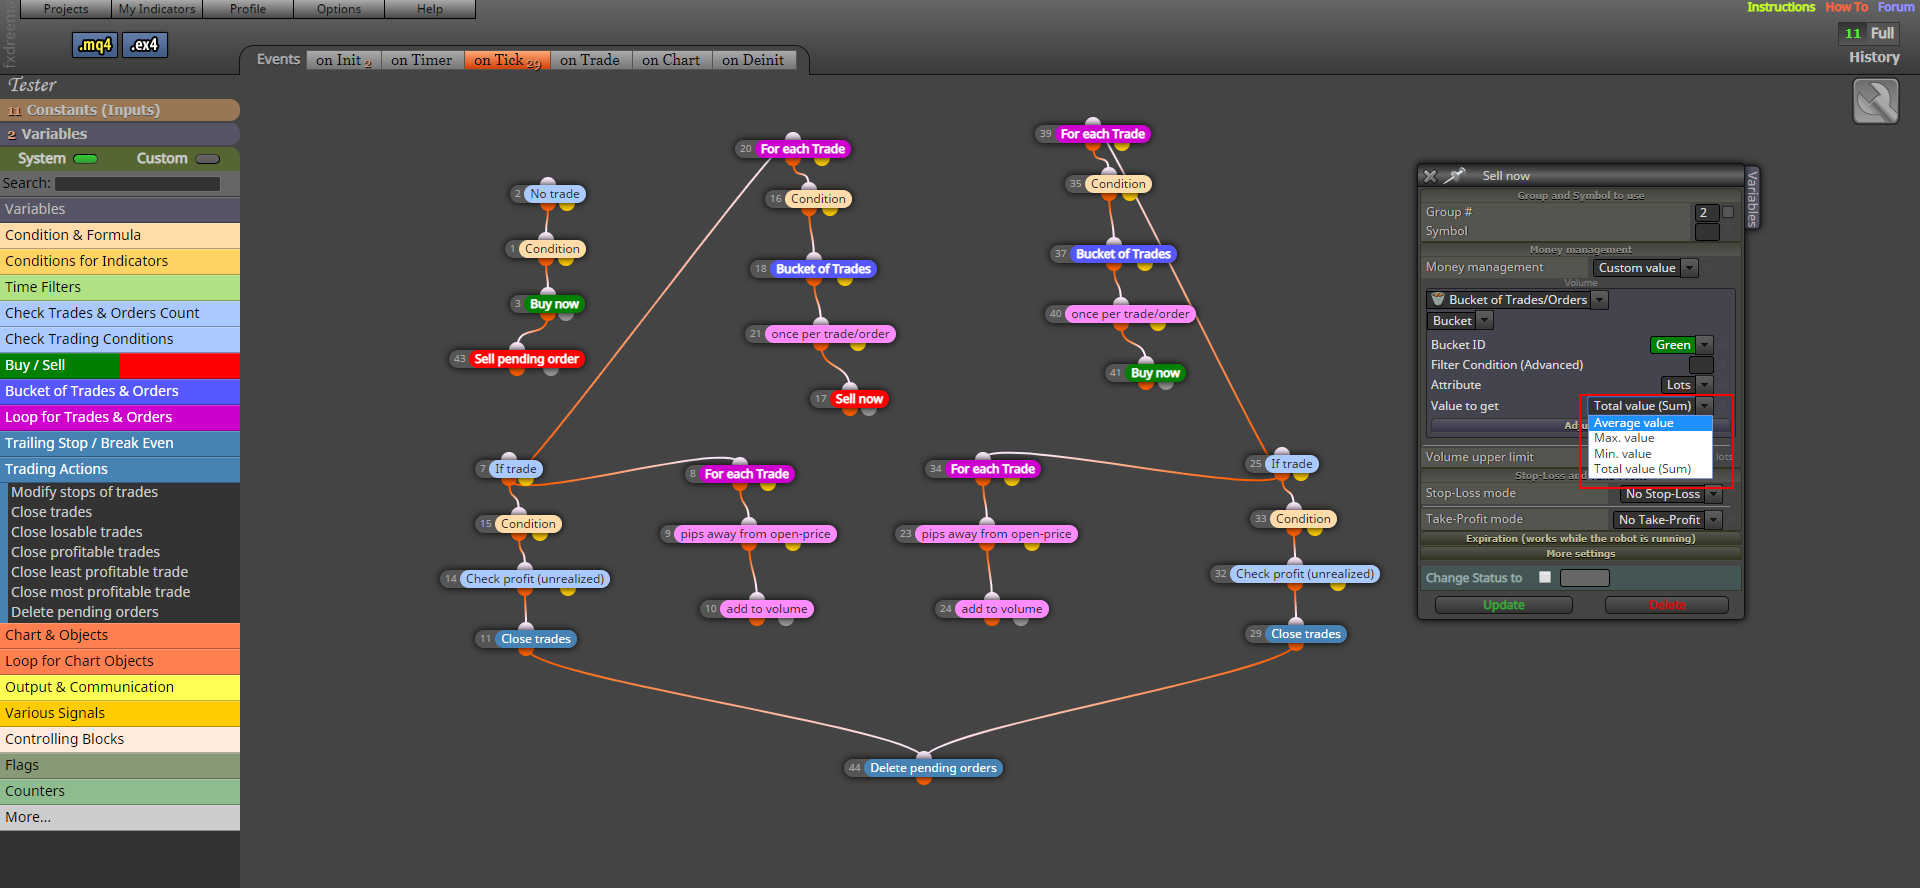
Task: Select the For each Trade block 20
Action: click(x=802, y=149)
